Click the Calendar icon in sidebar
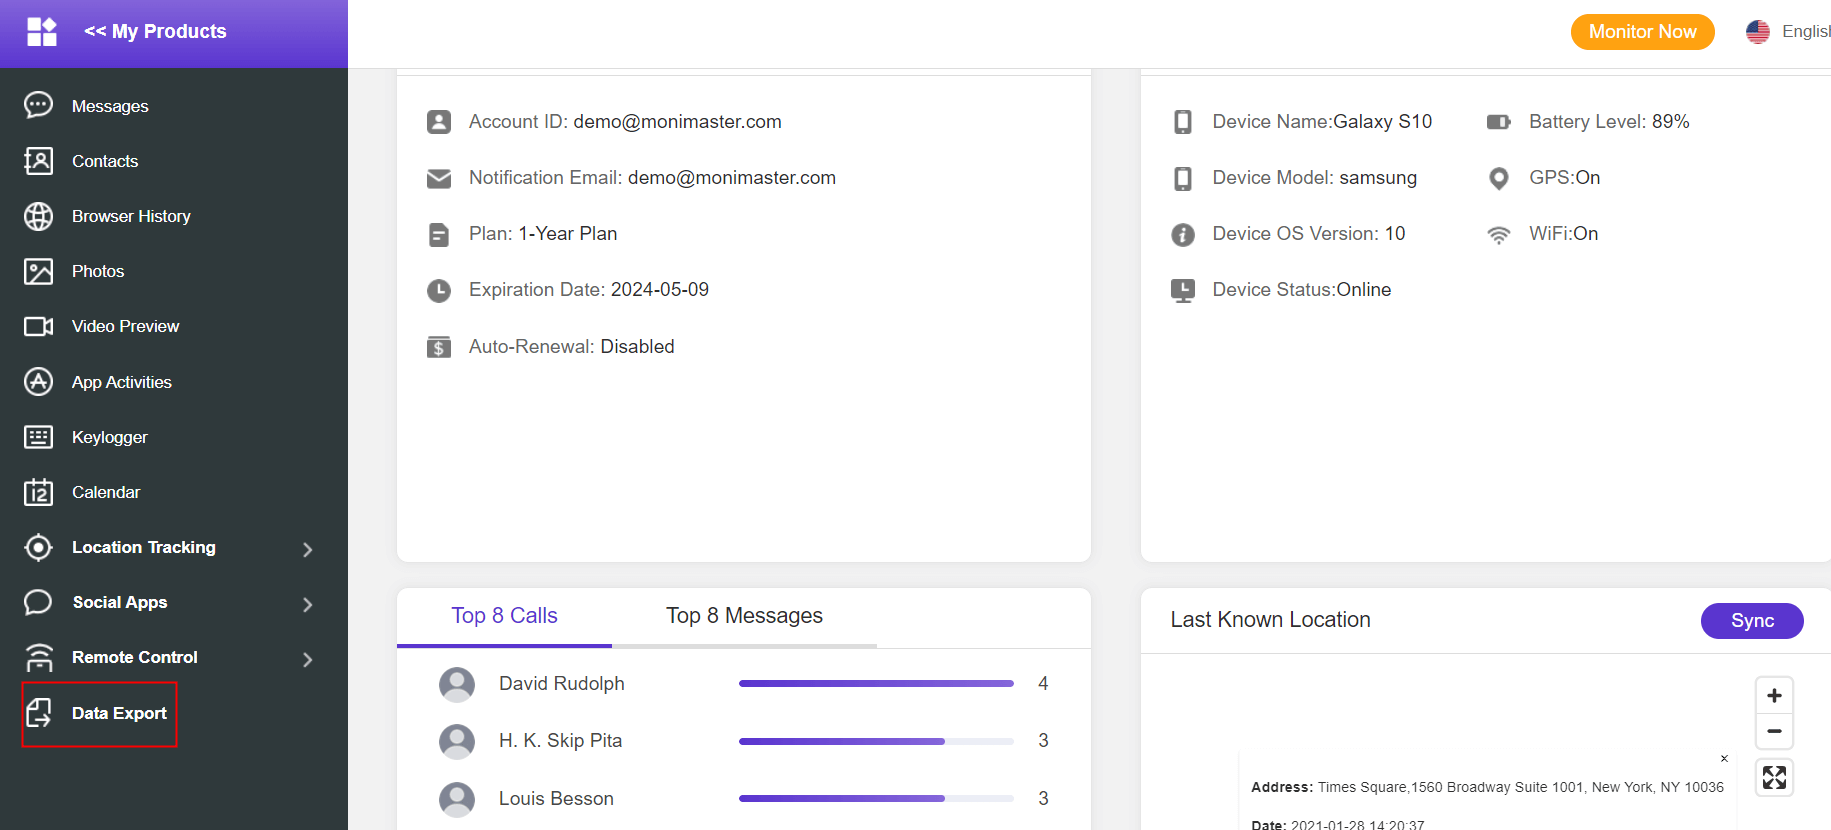Image resolution: width=1831 pixels, height=830 pixels. click(38, 492)
